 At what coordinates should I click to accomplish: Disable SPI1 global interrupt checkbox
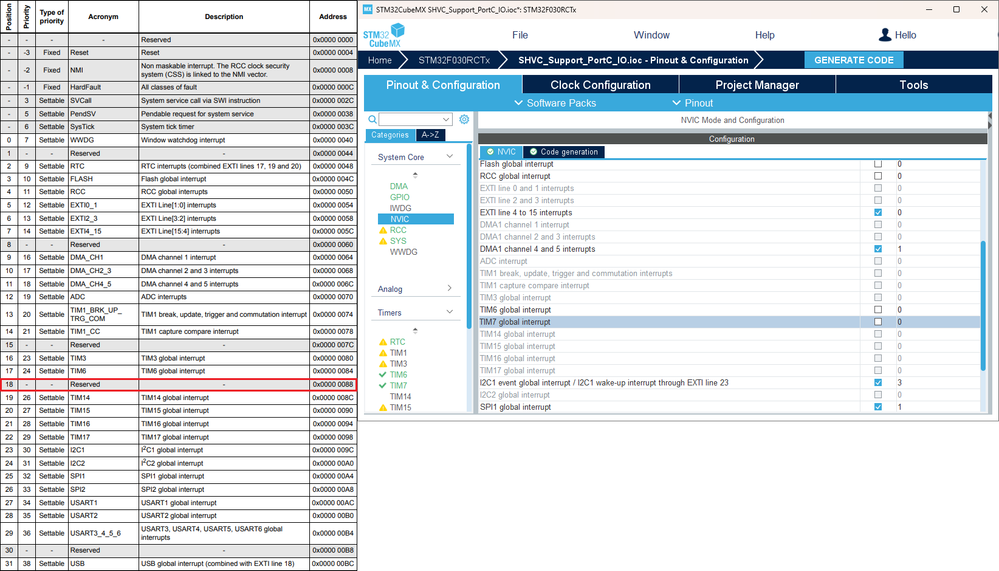pos(878,407)
